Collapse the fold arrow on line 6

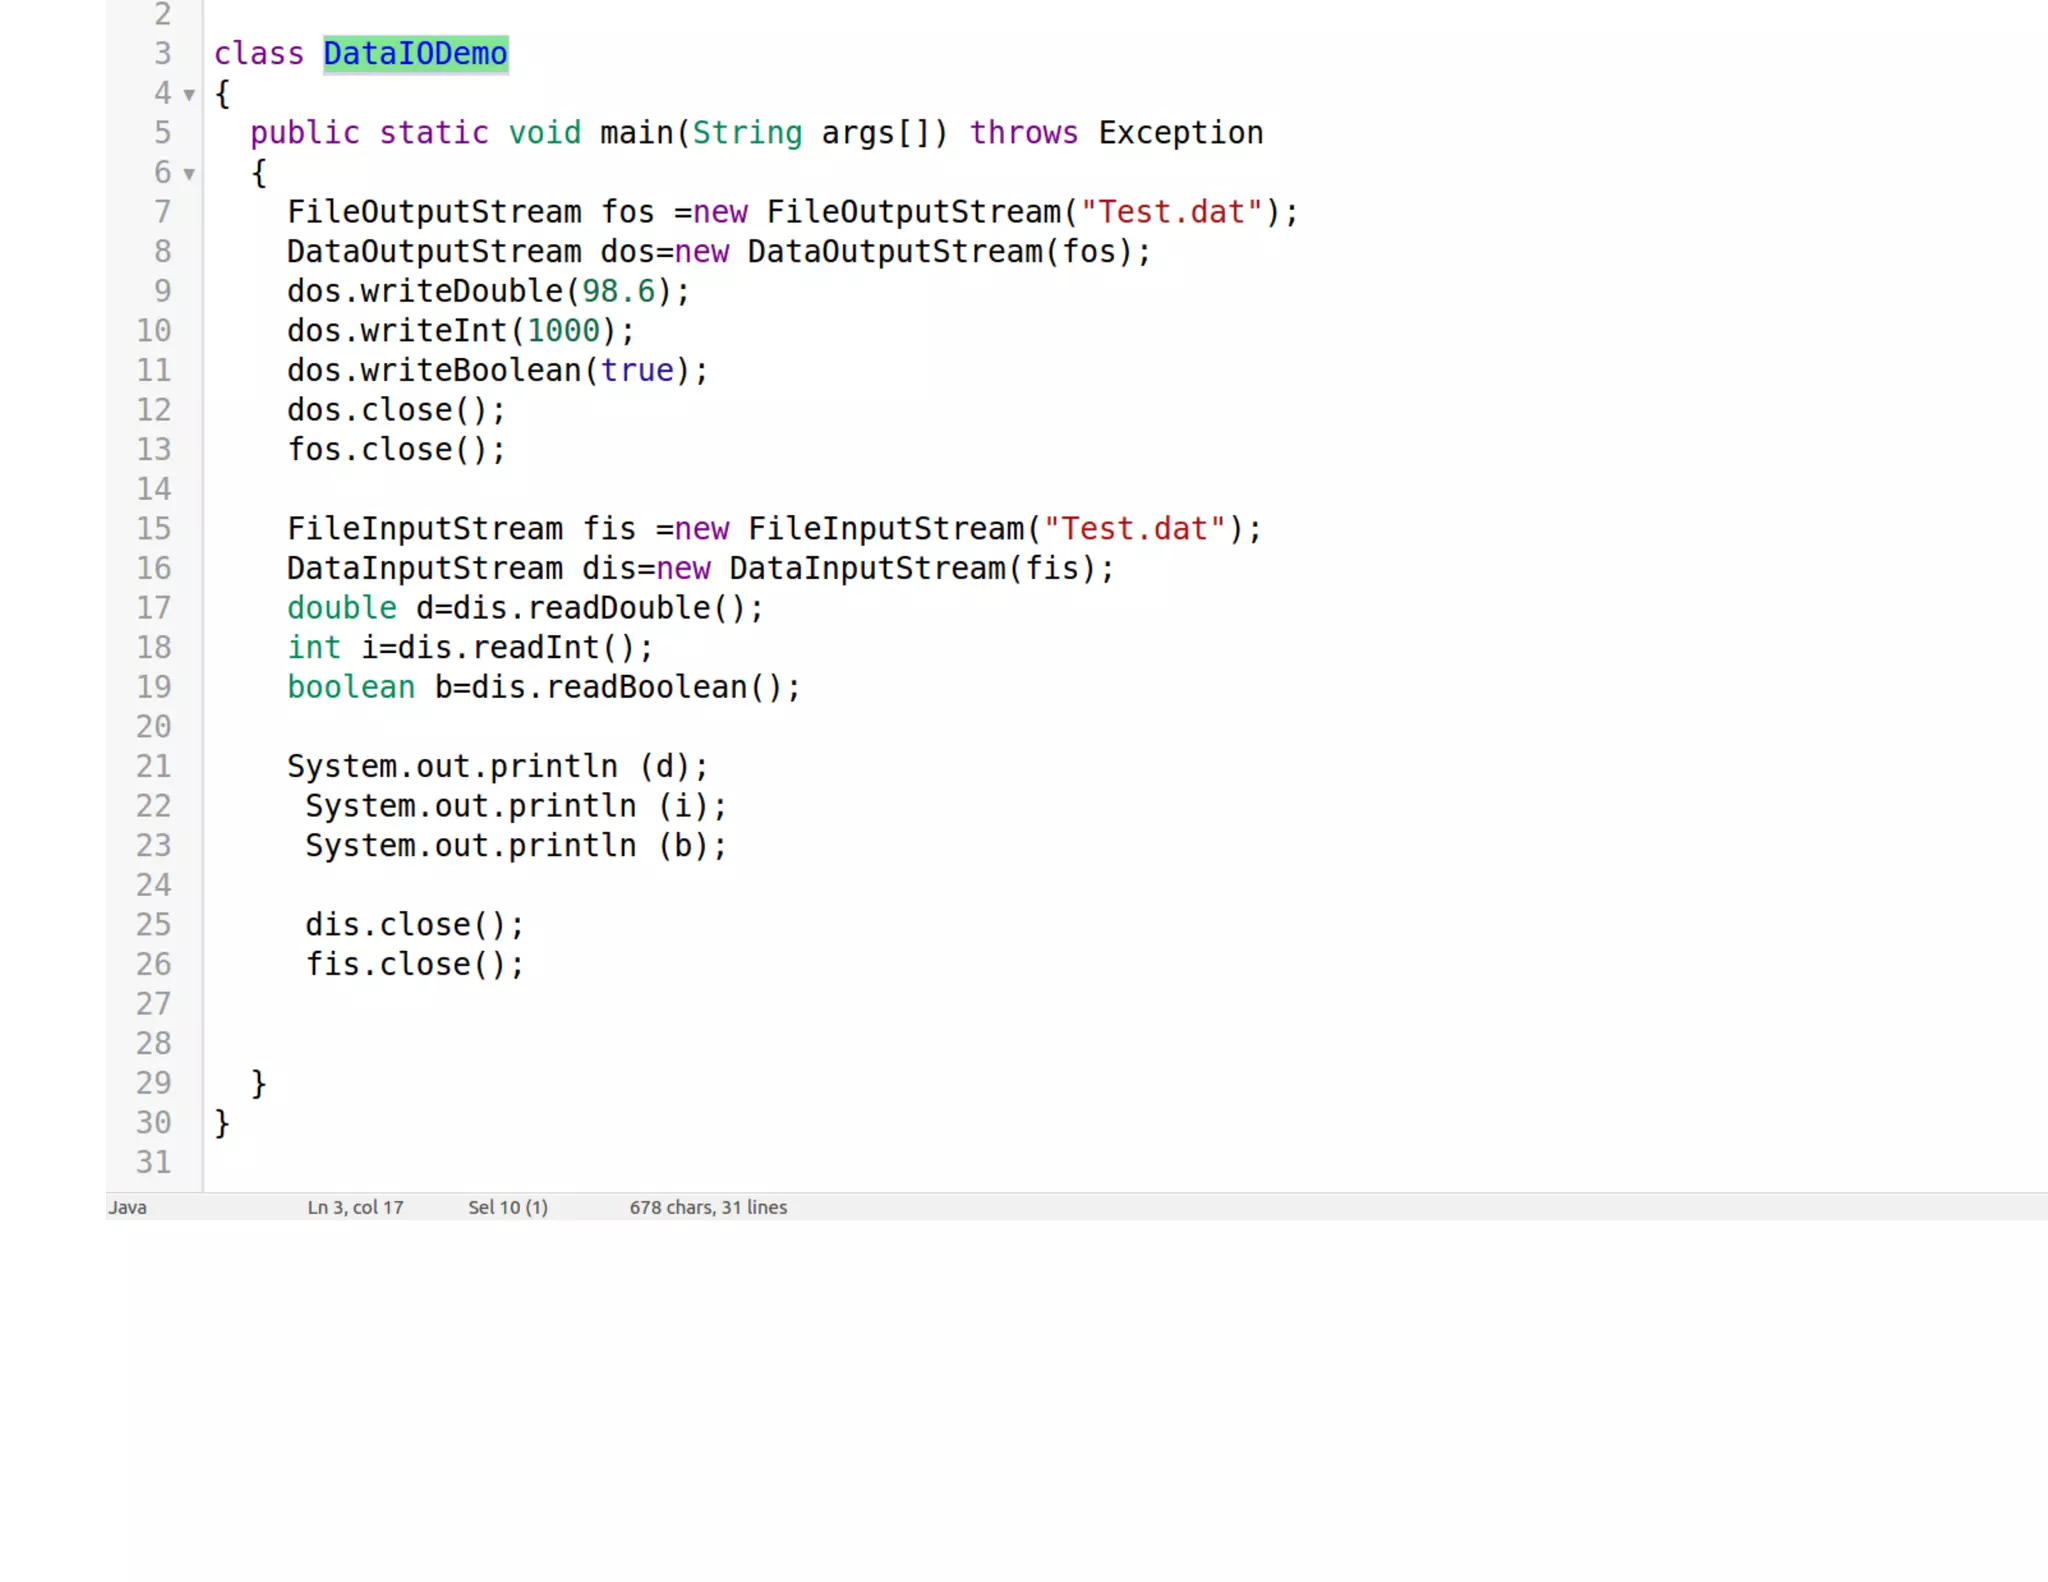tap(189, 174)
